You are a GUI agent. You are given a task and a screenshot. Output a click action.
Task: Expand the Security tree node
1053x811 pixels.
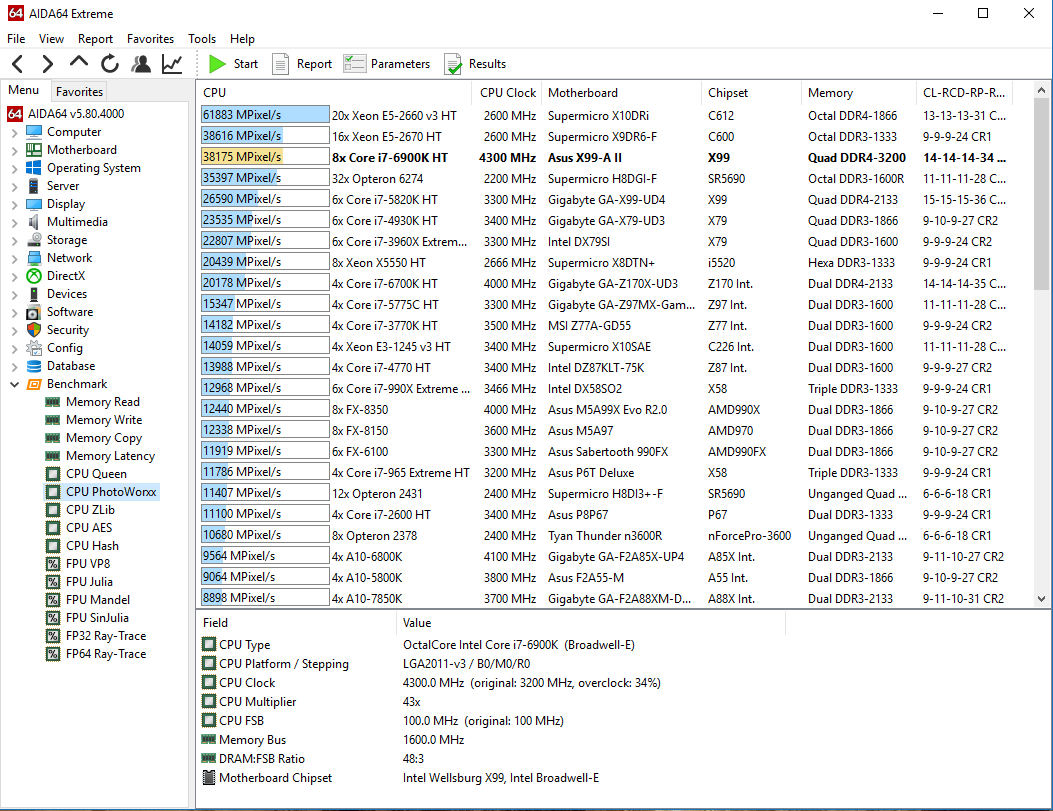click(15, 330)
